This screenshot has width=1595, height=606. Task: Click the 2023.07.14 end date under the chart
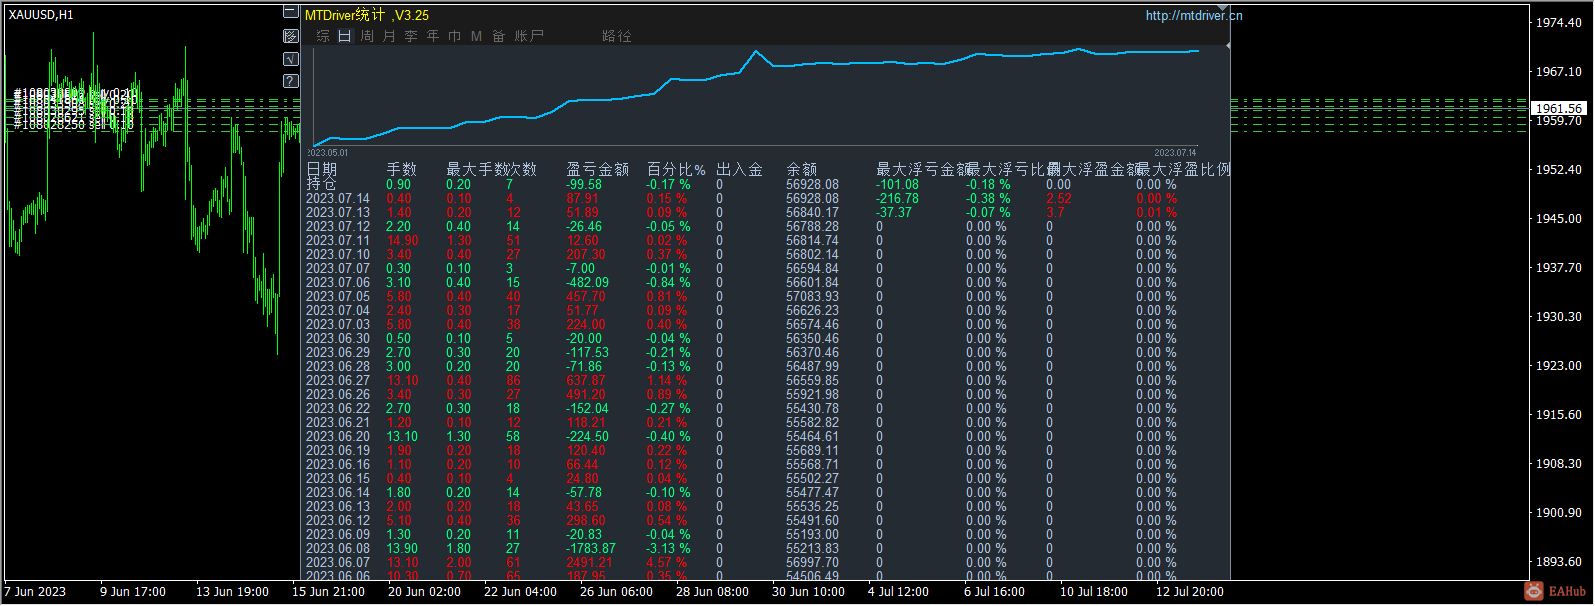[x=1175, y=153]
